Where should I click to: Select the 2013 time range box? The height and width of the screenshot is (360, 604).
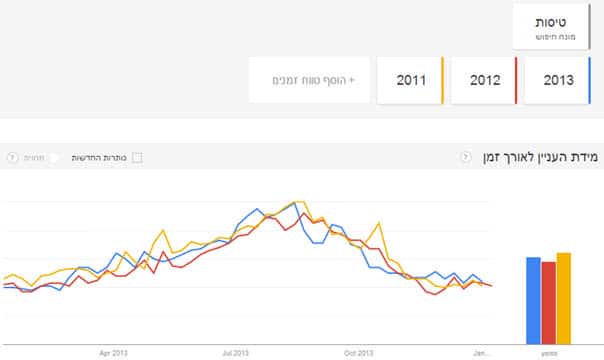[557, 80]
